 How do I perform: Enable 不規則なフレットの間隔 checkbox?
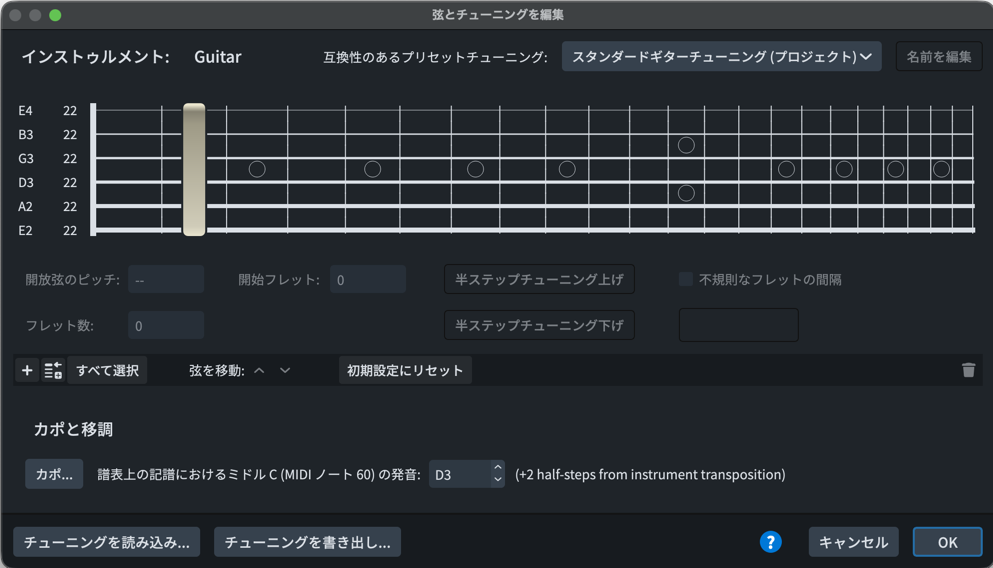click(x=686, y=280)
